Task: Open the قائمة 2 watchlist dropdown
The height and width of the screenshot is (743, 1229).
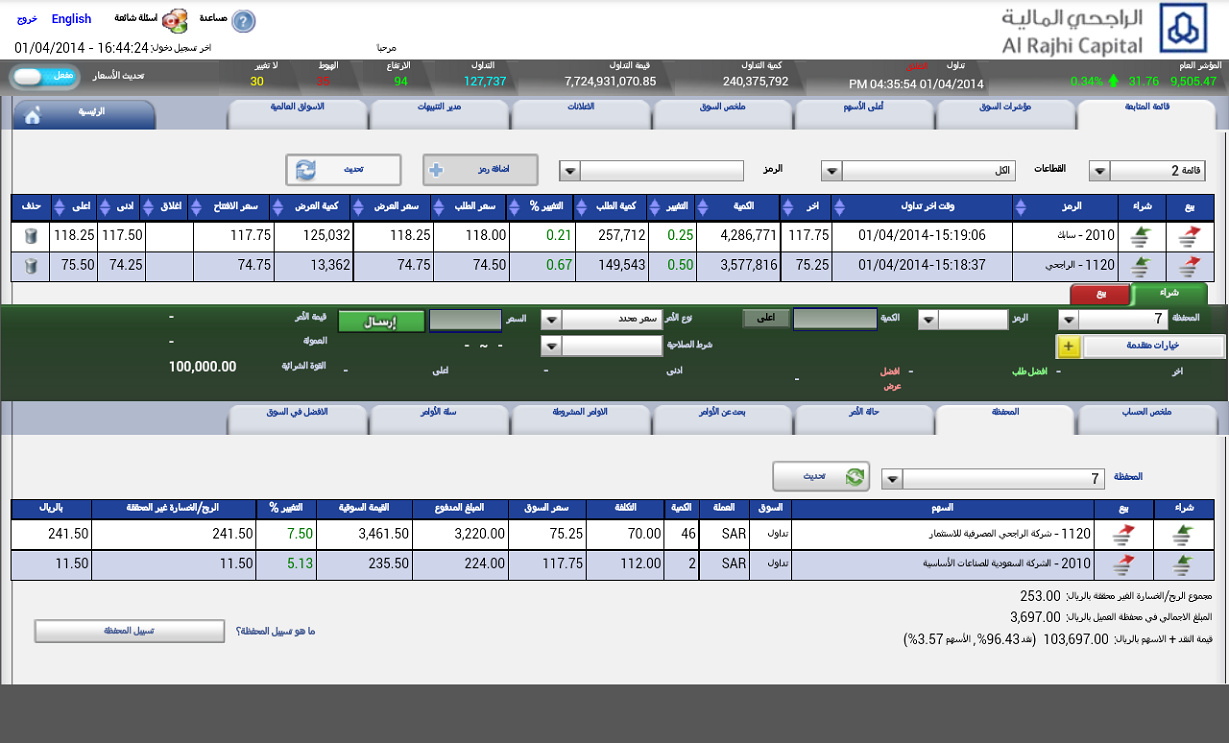Action: click(1099, 171)
